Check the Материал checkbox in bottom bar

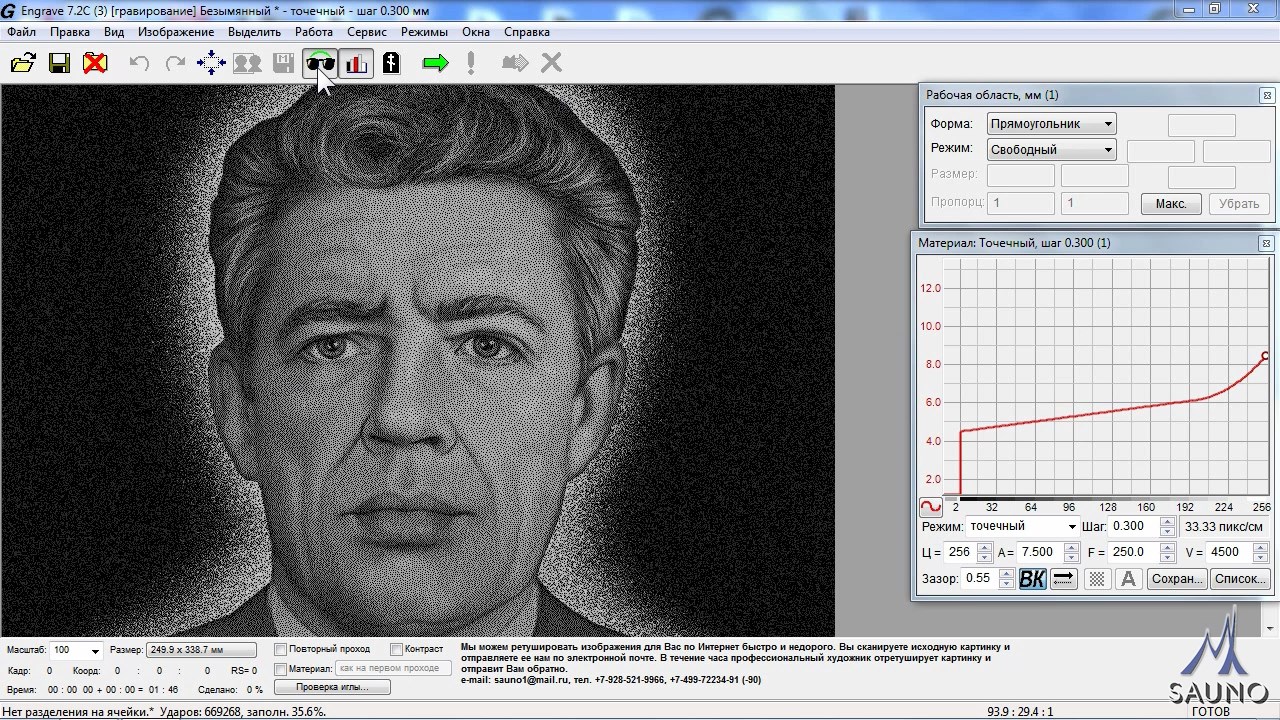pos(281,668)
